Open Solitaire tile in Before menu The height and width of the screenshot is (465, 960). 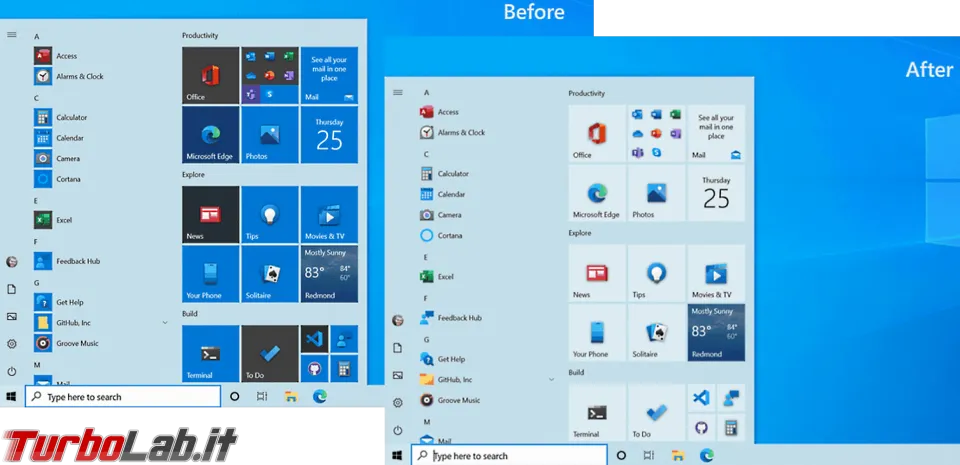270,274
